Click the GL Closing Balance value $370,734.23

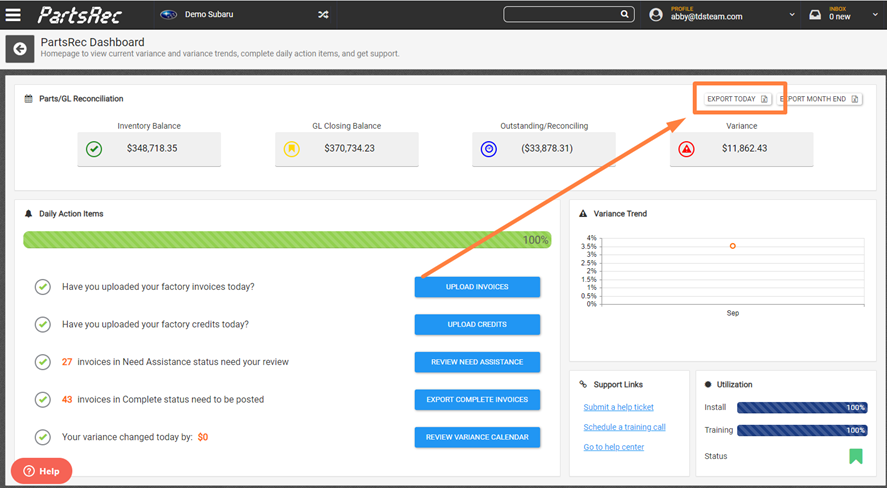point(350,148)
